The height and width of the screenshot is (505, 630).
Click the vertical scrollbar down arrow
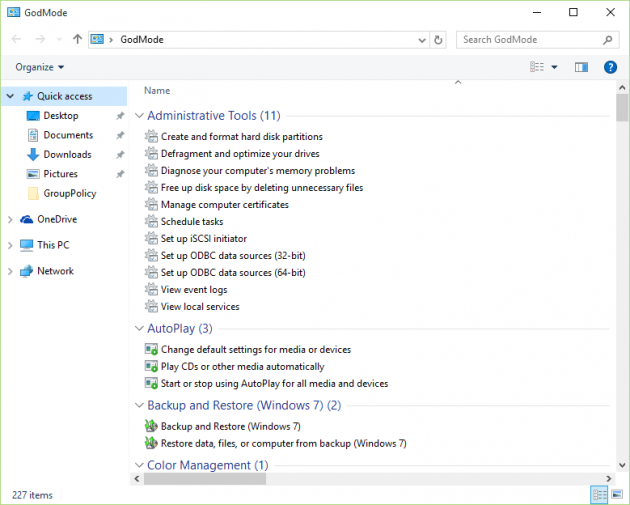622,466
